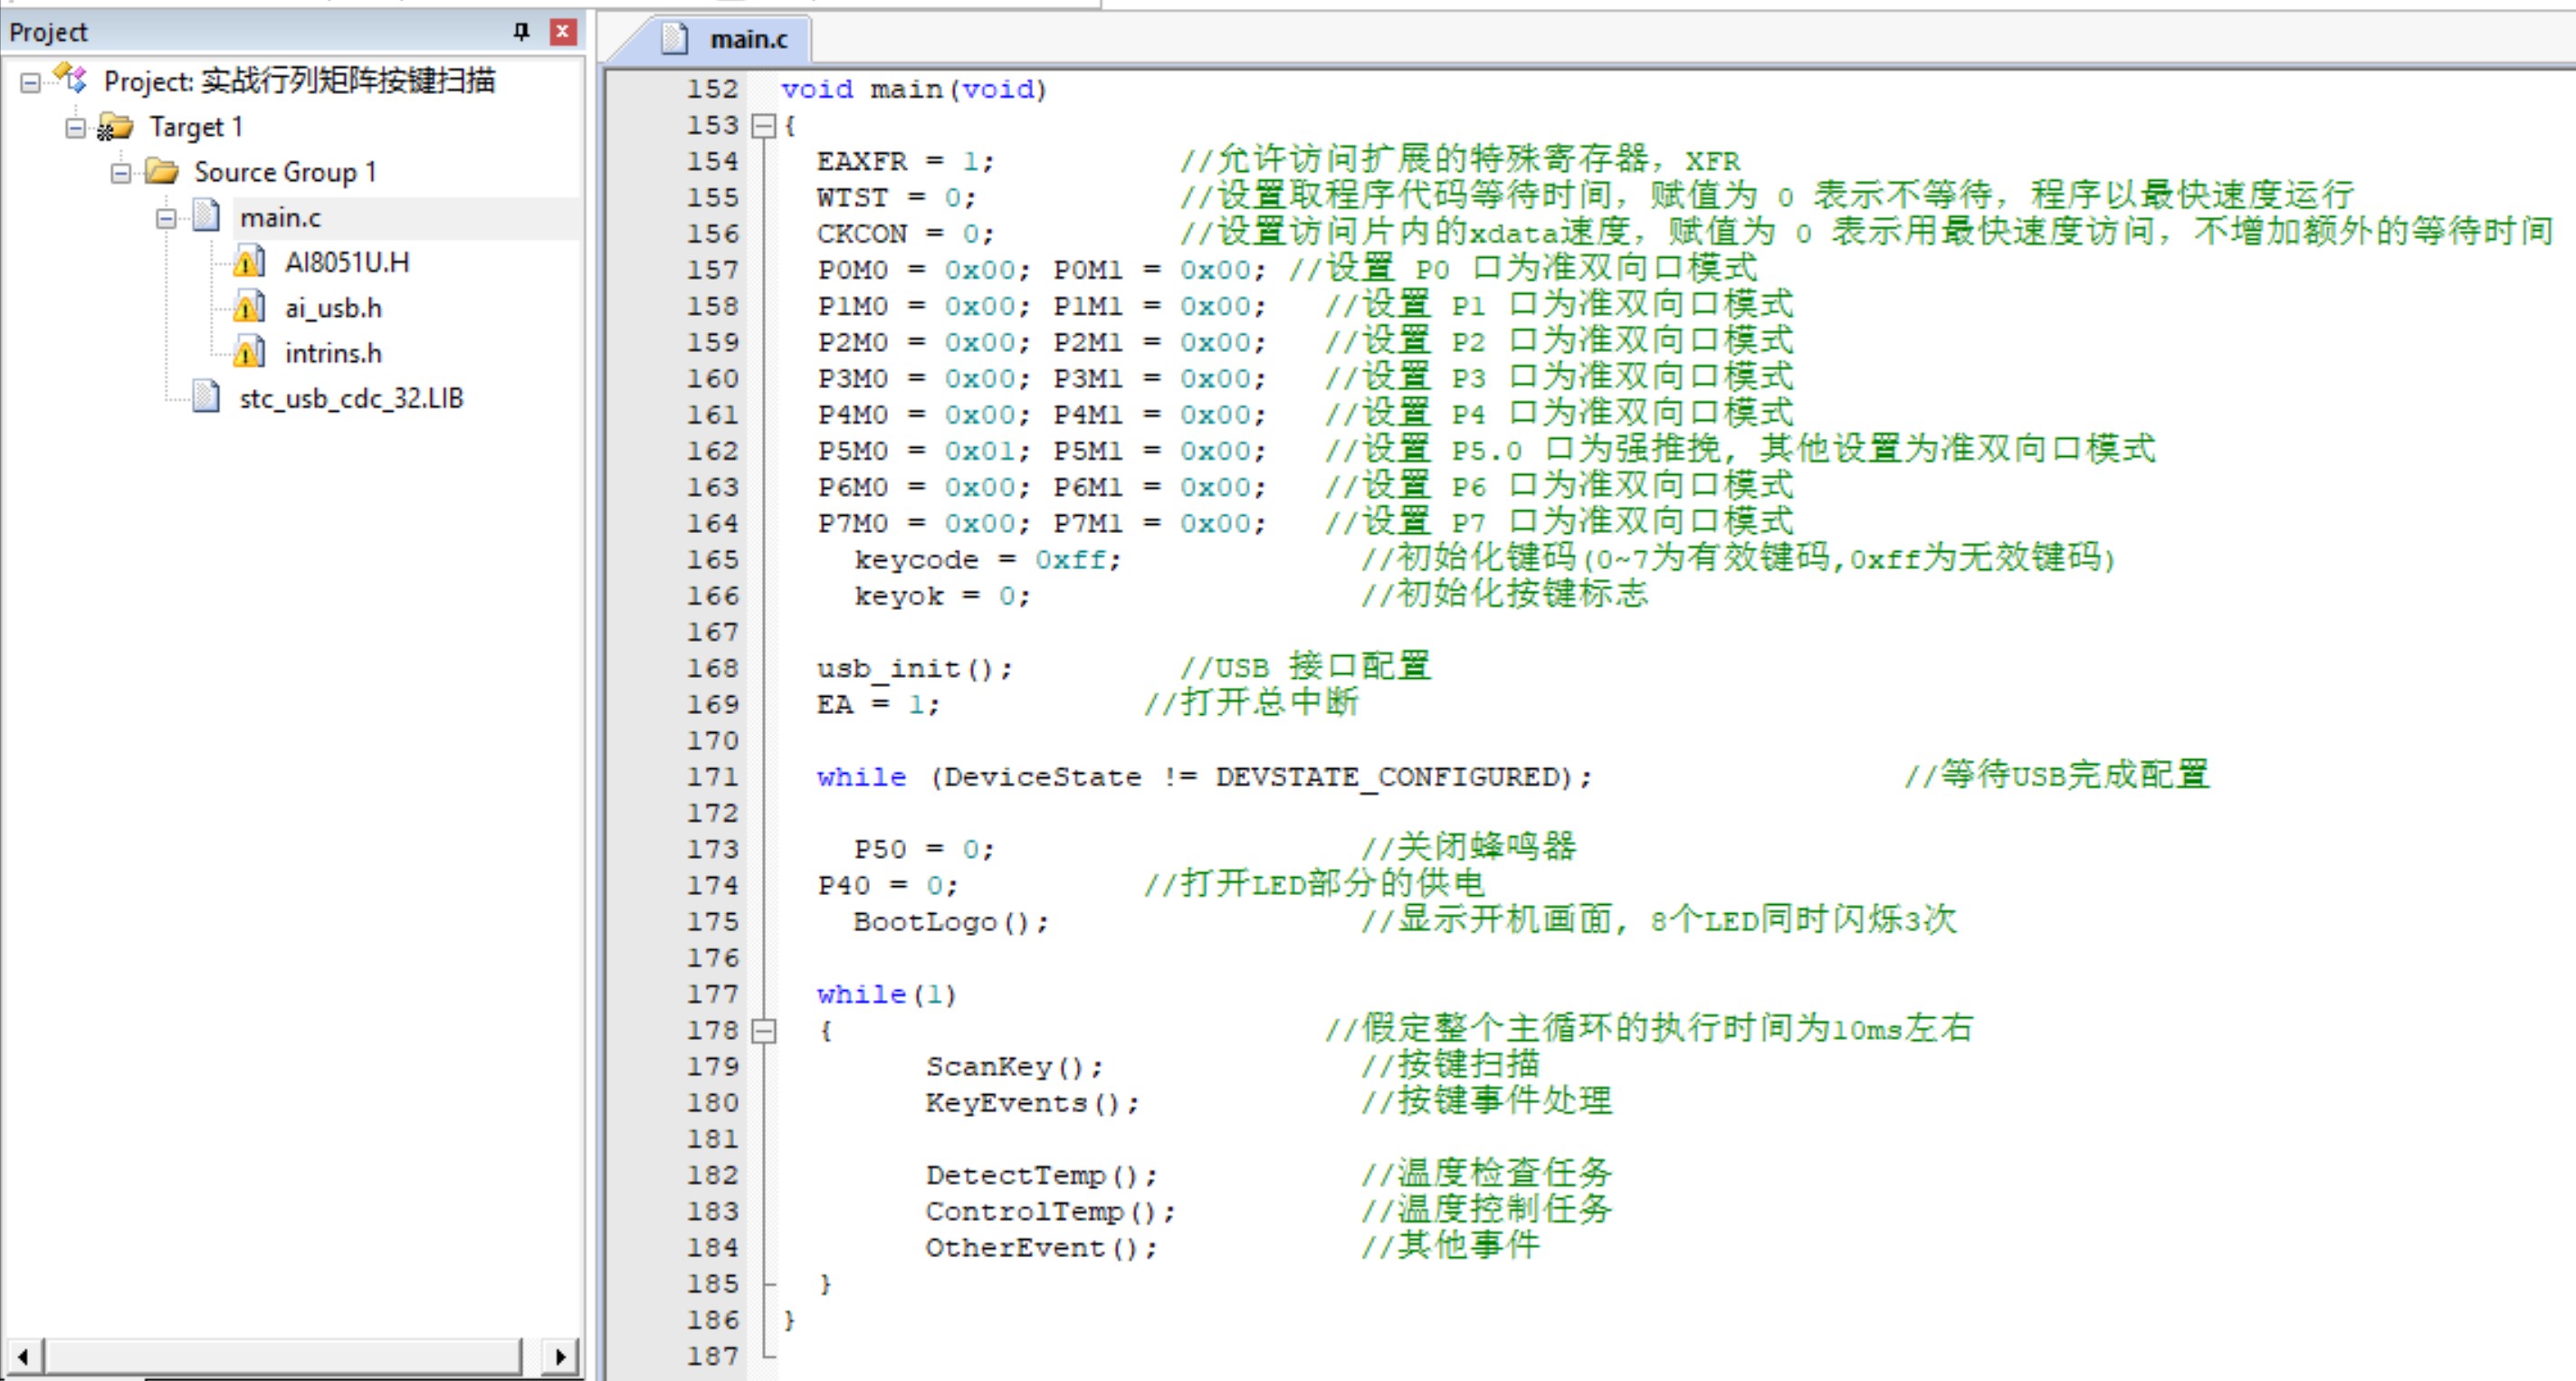Image resolution: width=2576 pixels, height=1381 pixels.
Task: Select ai_usb.h in project tree
Action: [x=333, y=308]
